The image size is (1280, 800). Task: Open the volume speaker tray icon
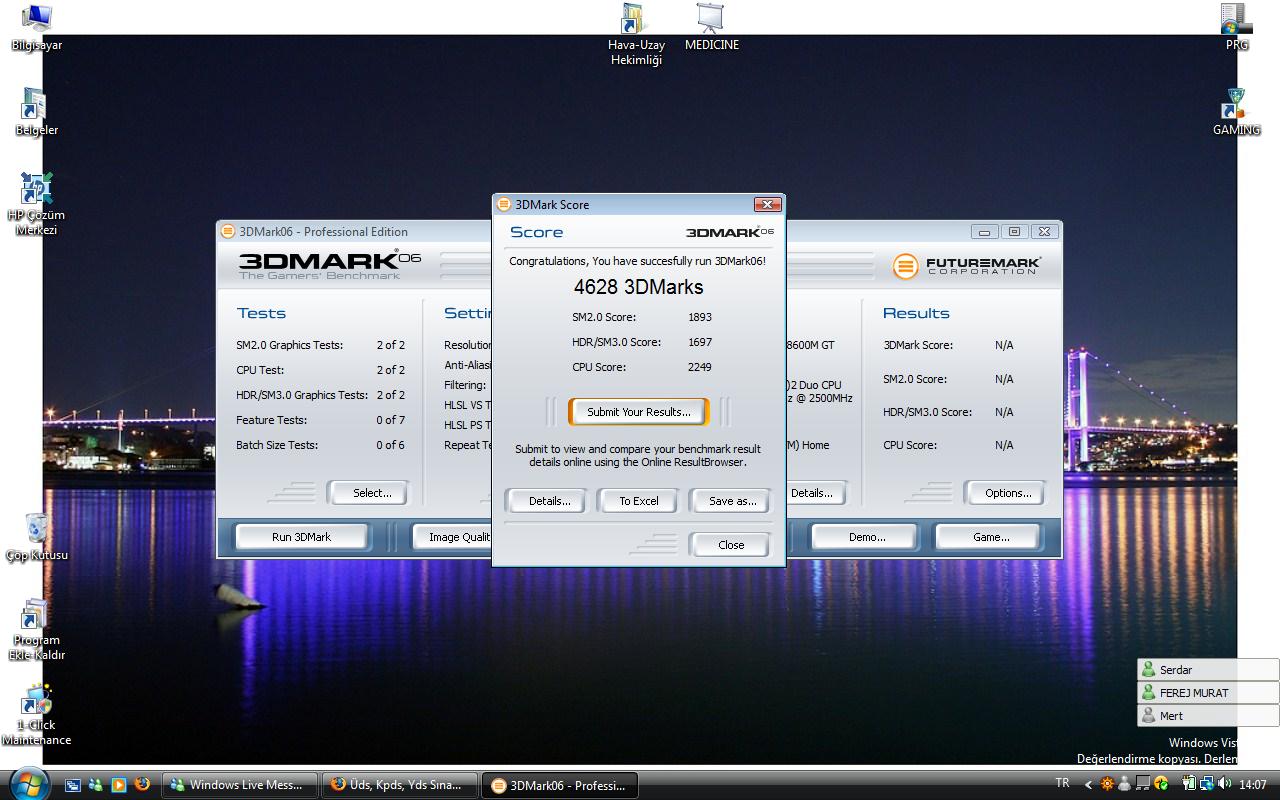point(1224,784)
